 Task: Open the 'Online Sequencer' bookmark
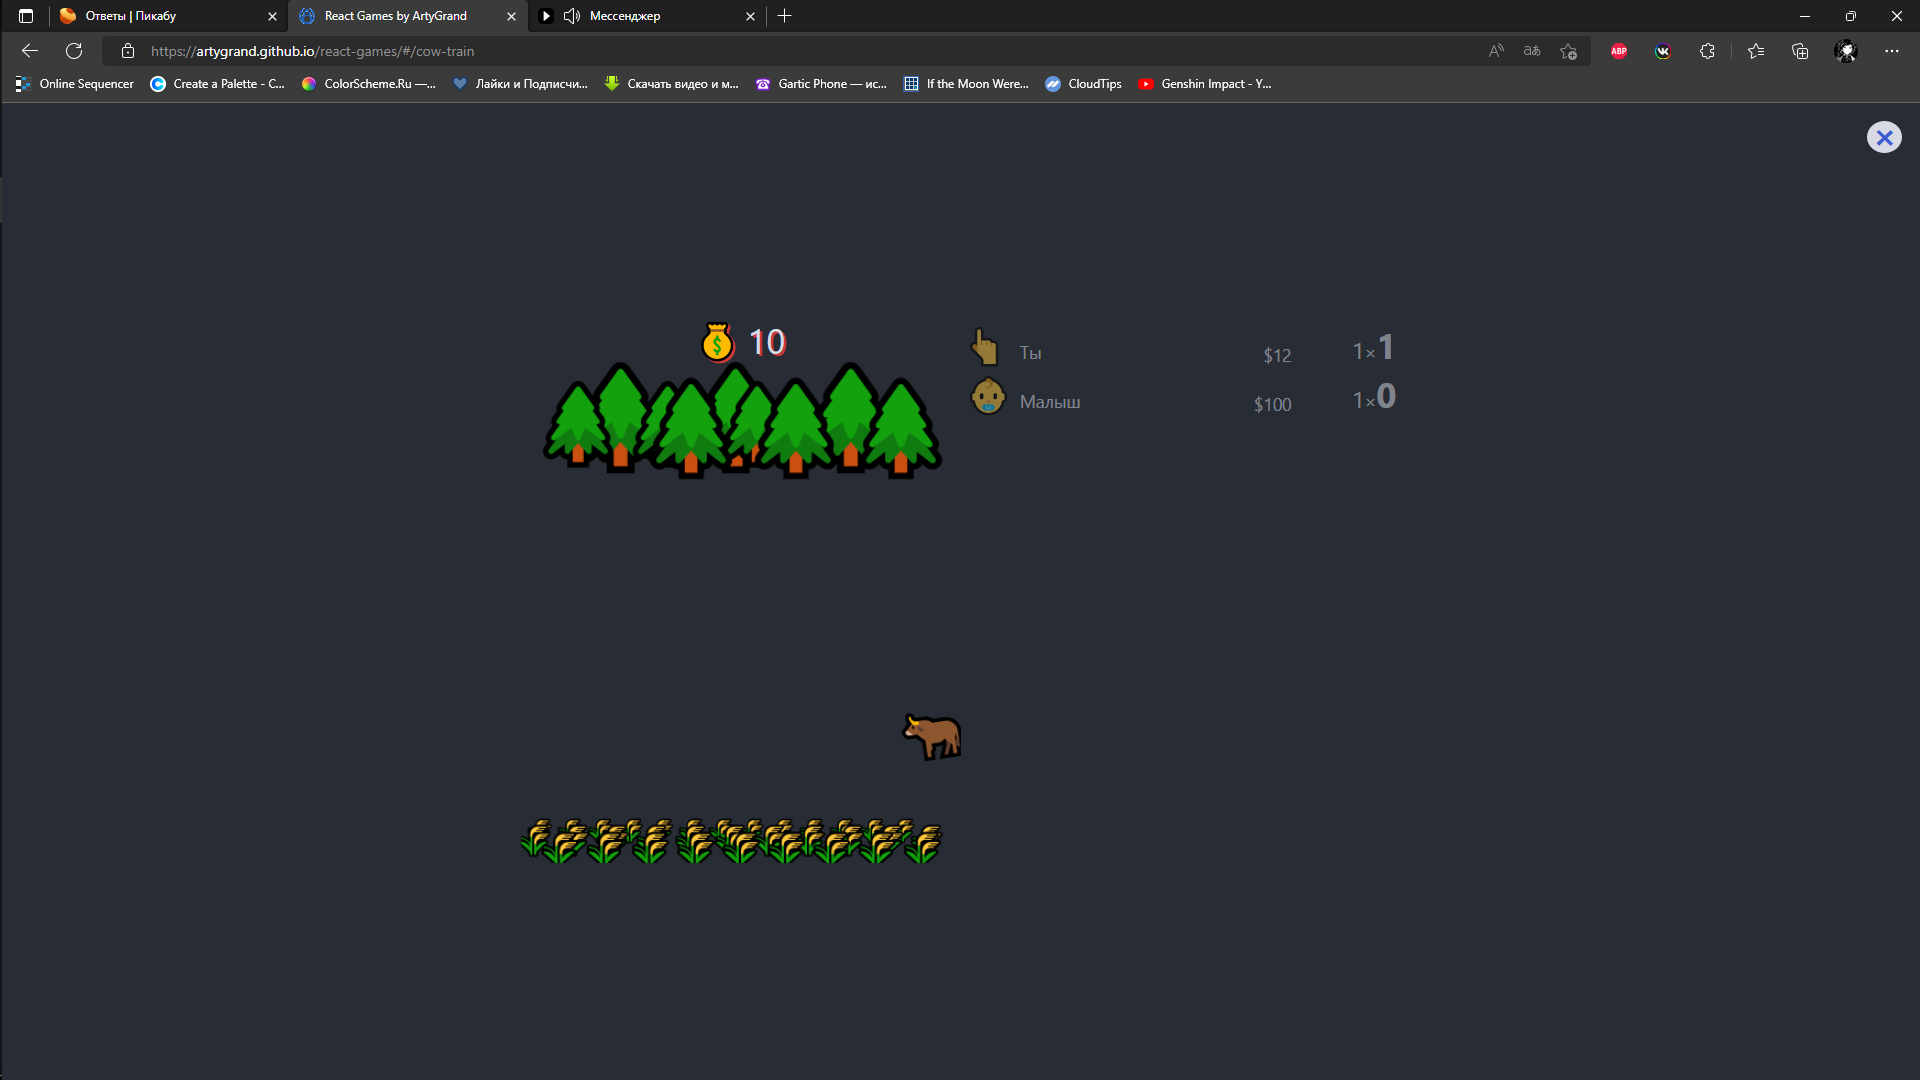click(x=75, y=84)
